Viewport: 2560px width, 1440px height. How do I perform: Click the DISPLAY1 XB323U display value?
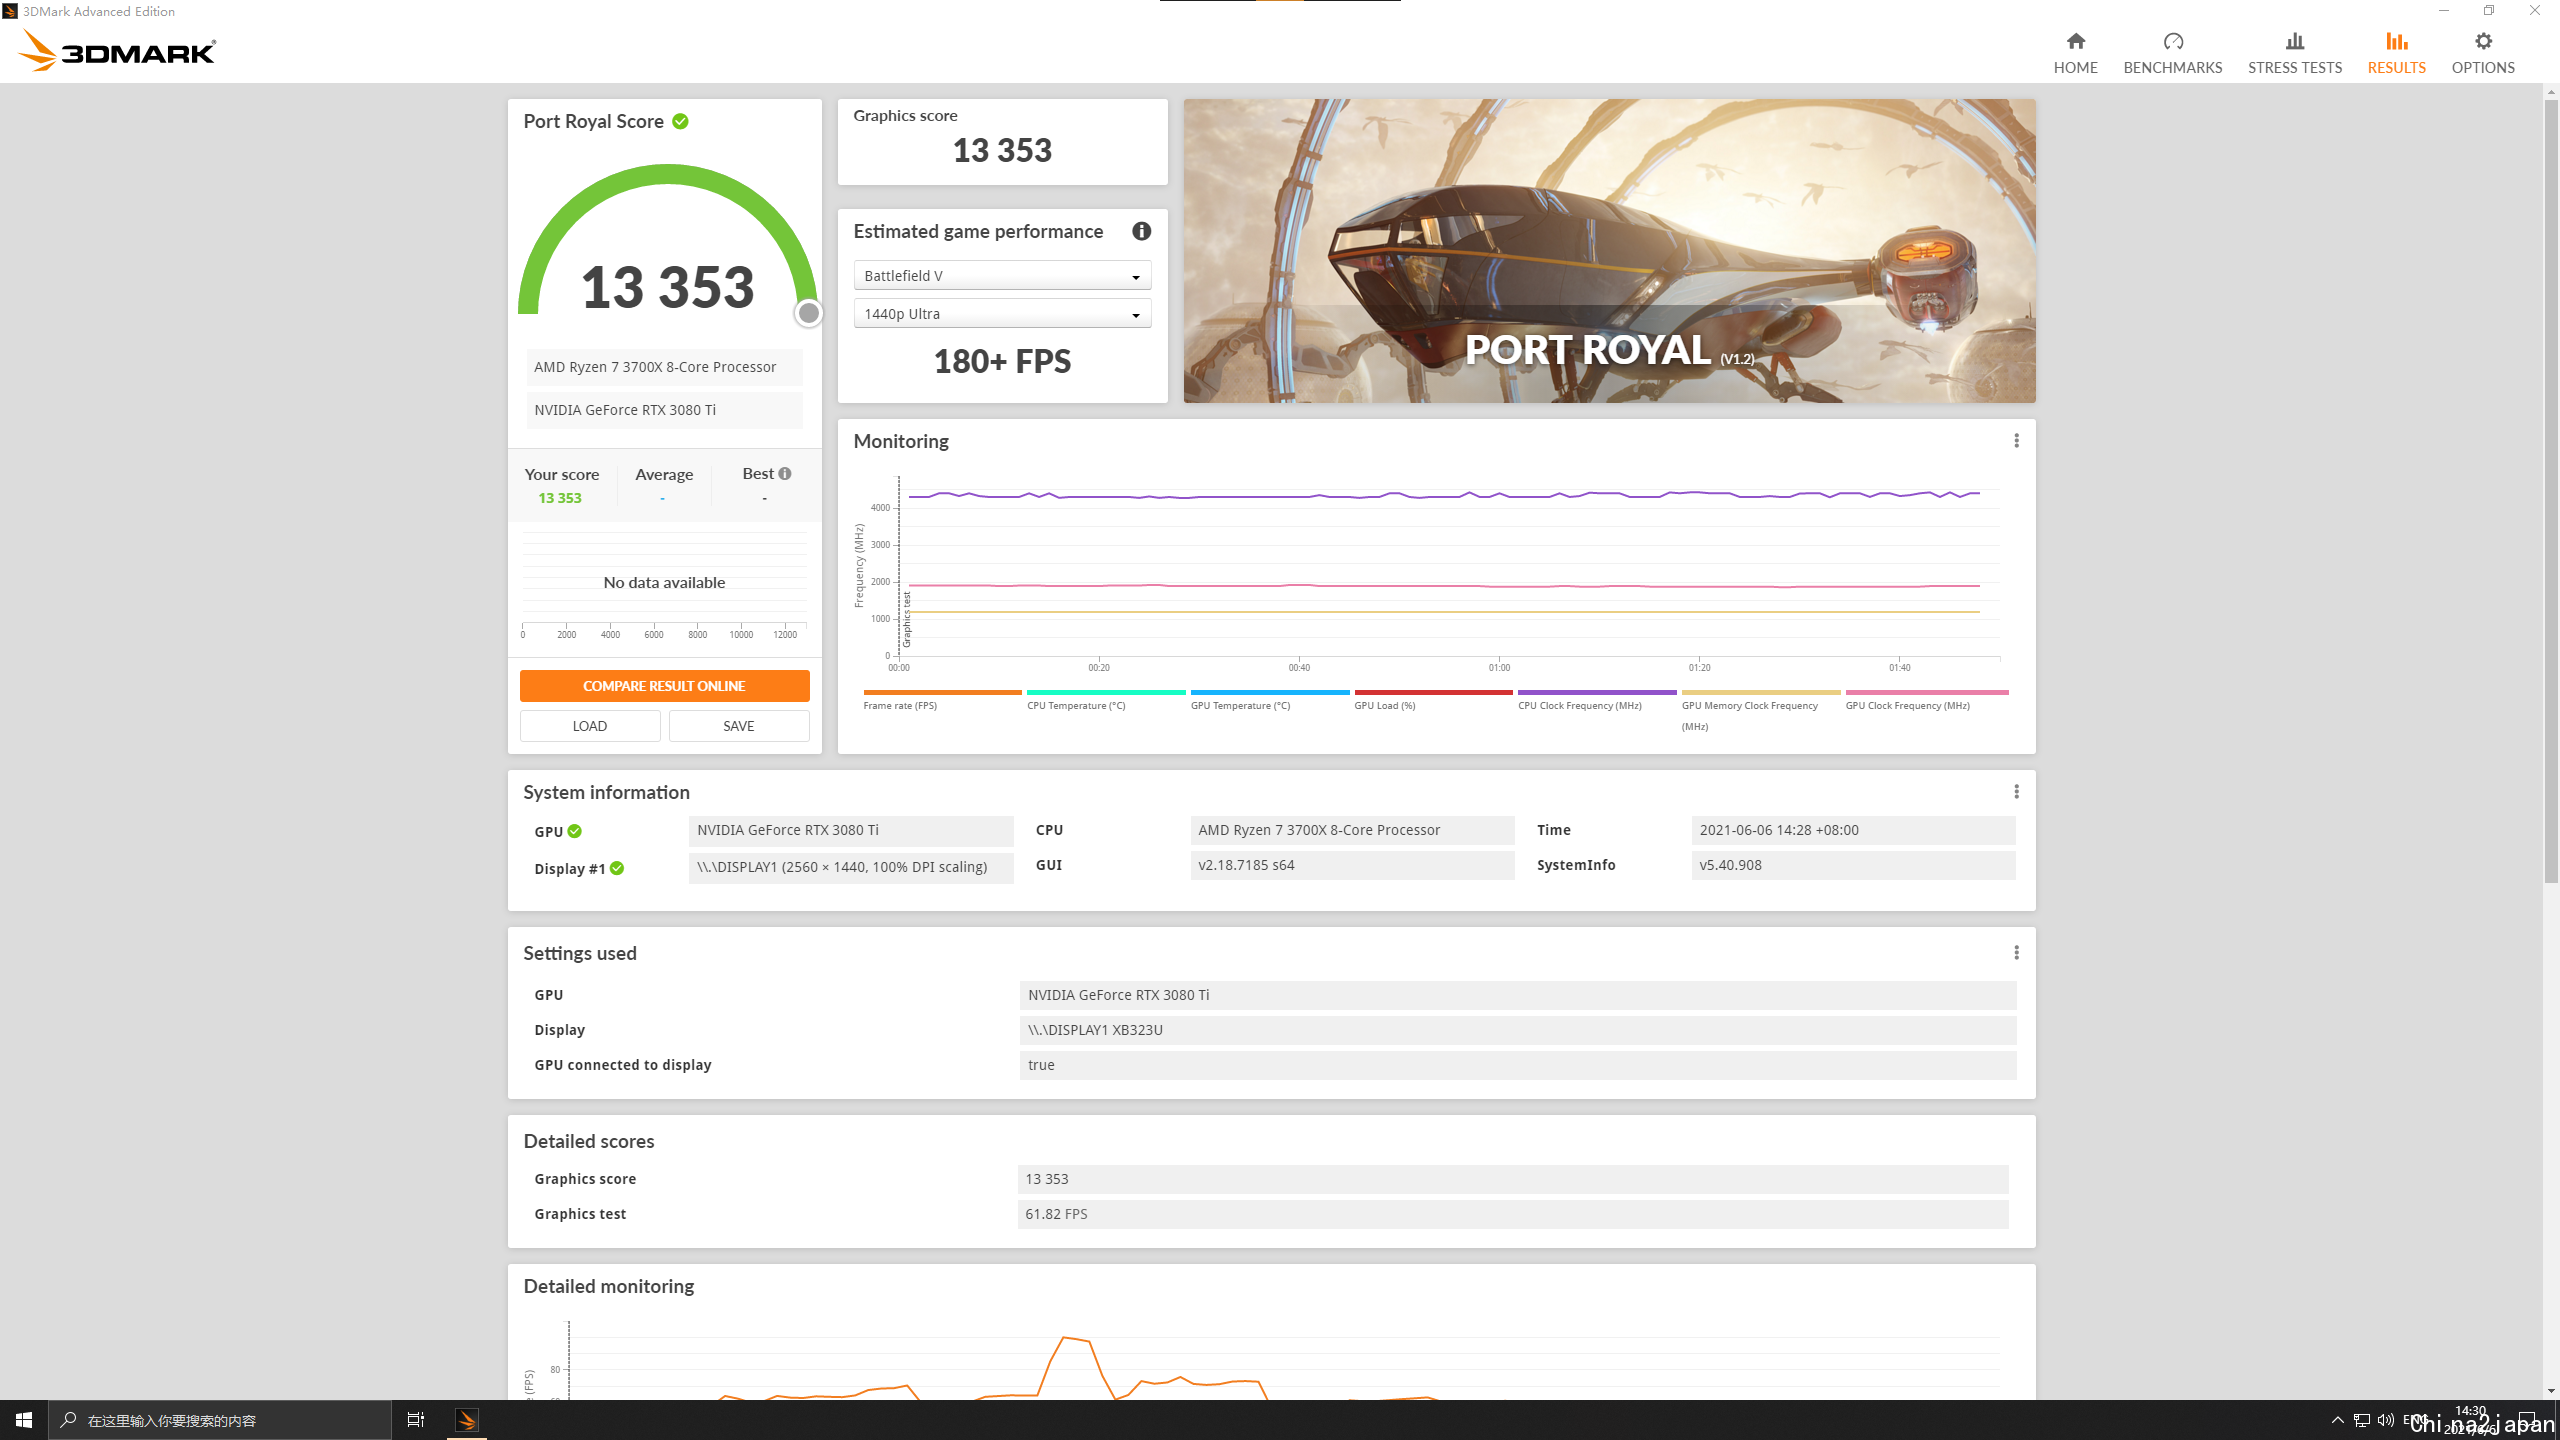click(1517, 1030)
